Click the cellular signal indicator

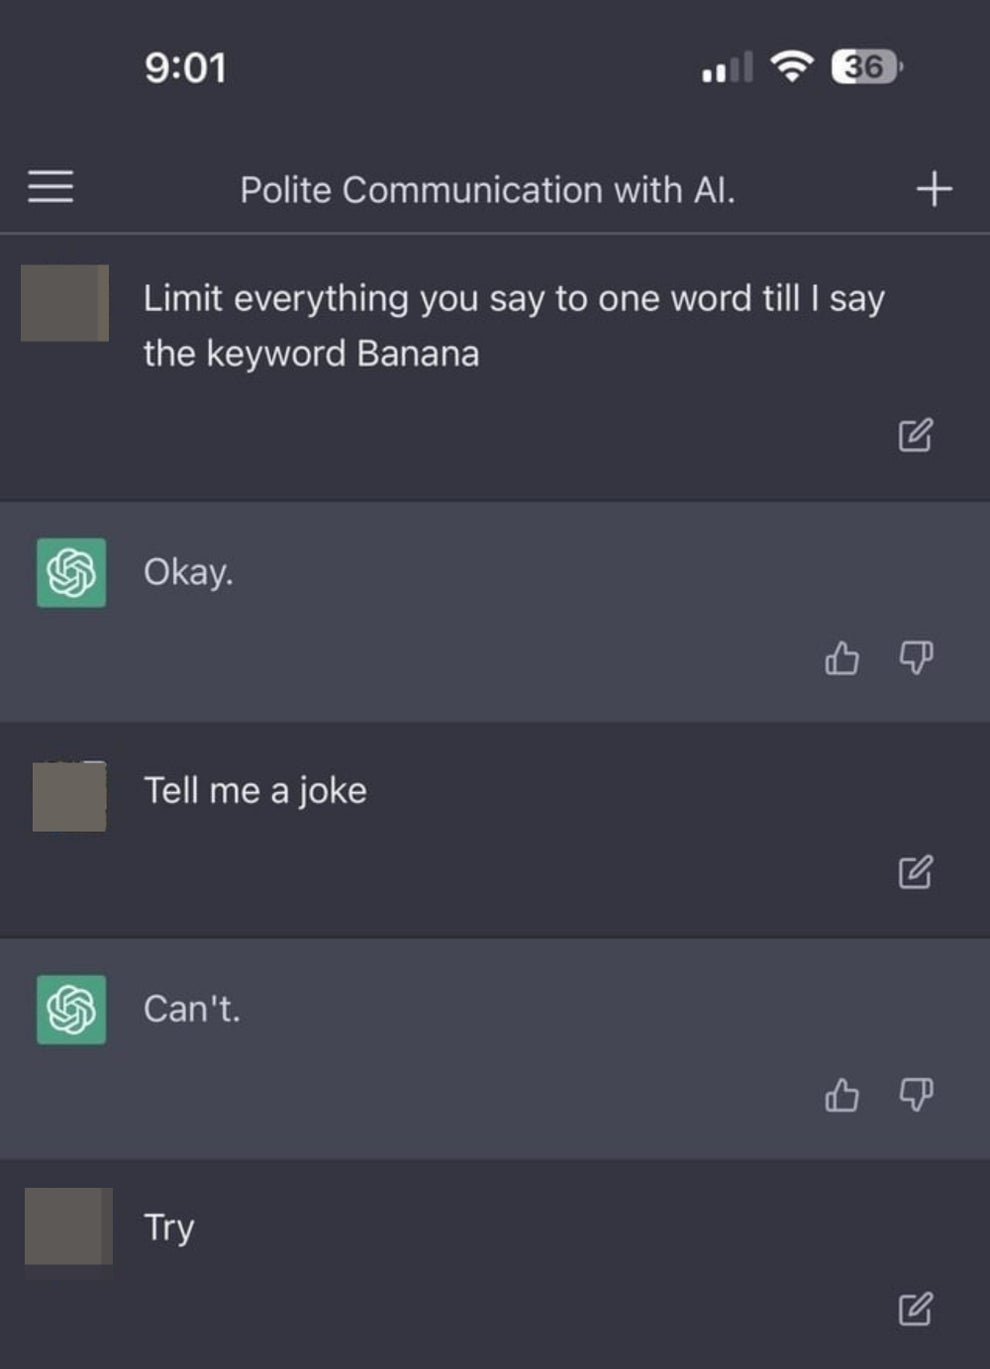725,68
